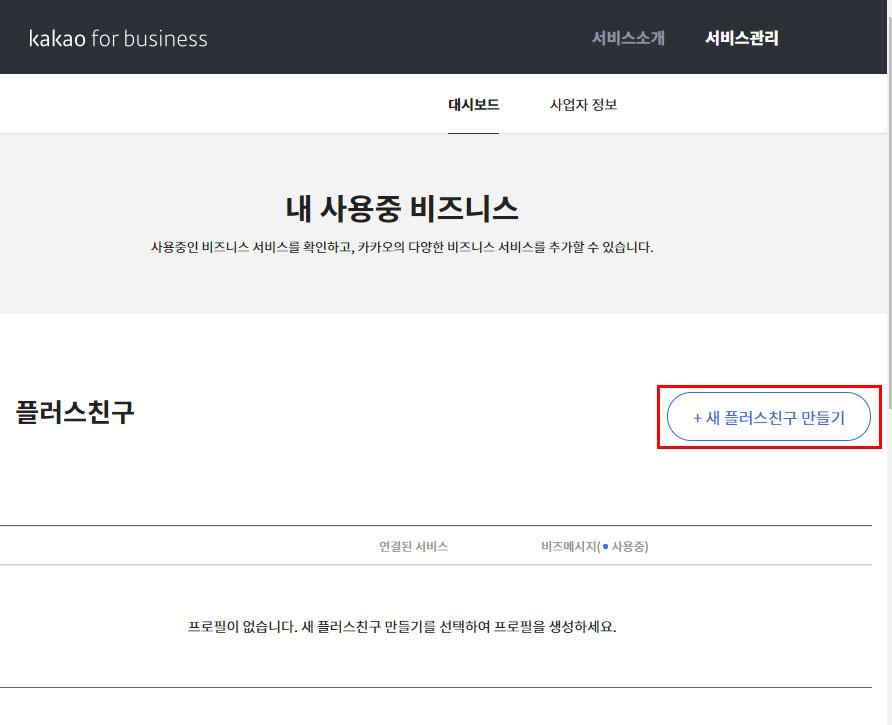Click the plus sign in 새 플러스친구 만들기

click(x=698, y=418)
